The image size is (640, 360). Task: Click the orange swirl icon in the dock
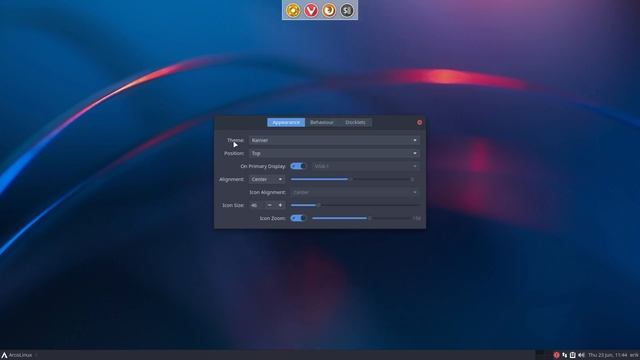[329, 10]
